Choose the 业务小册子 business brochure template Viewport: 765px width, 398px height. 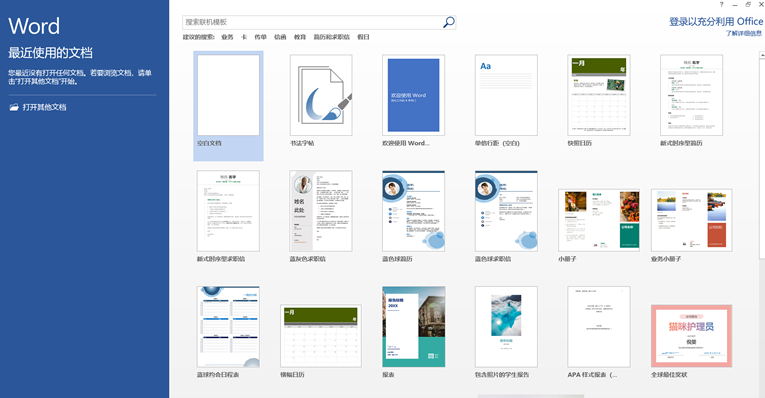click(x=691, y=220)
